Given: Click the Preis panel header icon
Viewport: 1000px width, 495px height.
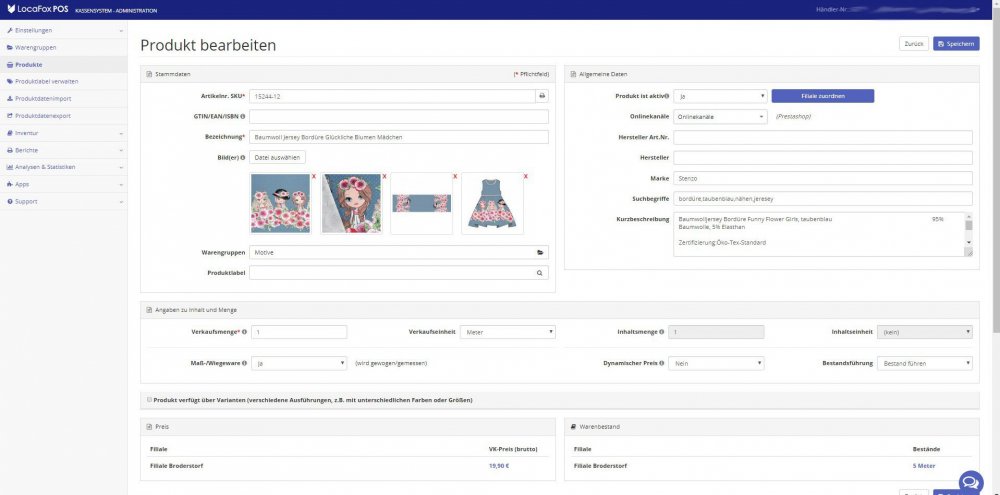Looking at the screenshot, I should coord(149,426).
